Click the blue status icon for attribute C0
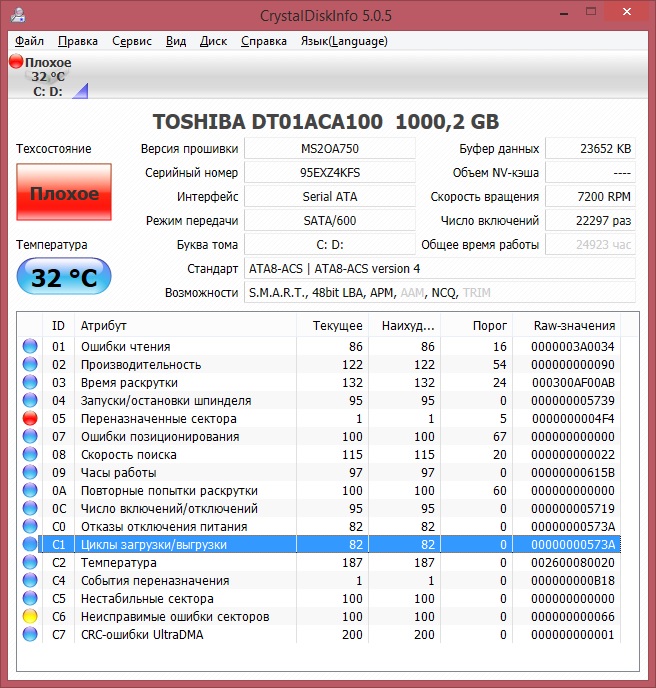Image resolution: width=656 pixels, height=688 pixels. [x=30, y=526]
